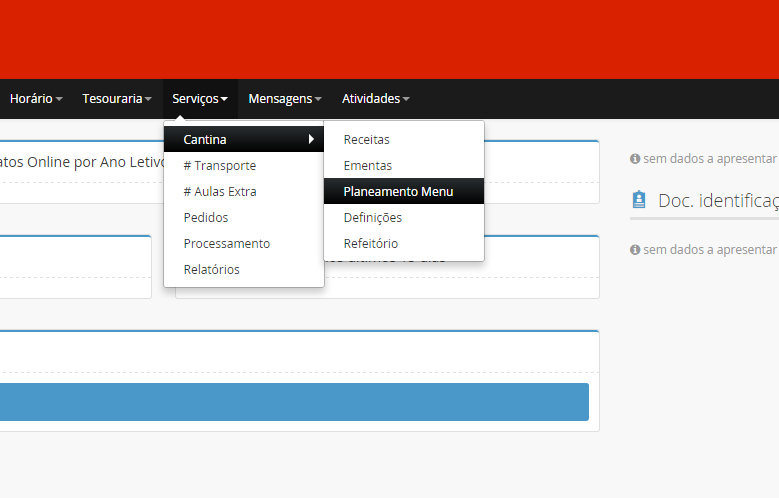Viewport: 779px width, 498px height.
Task: Click the Doc. identificação badge icon
Action: click(x=639, y=200)
